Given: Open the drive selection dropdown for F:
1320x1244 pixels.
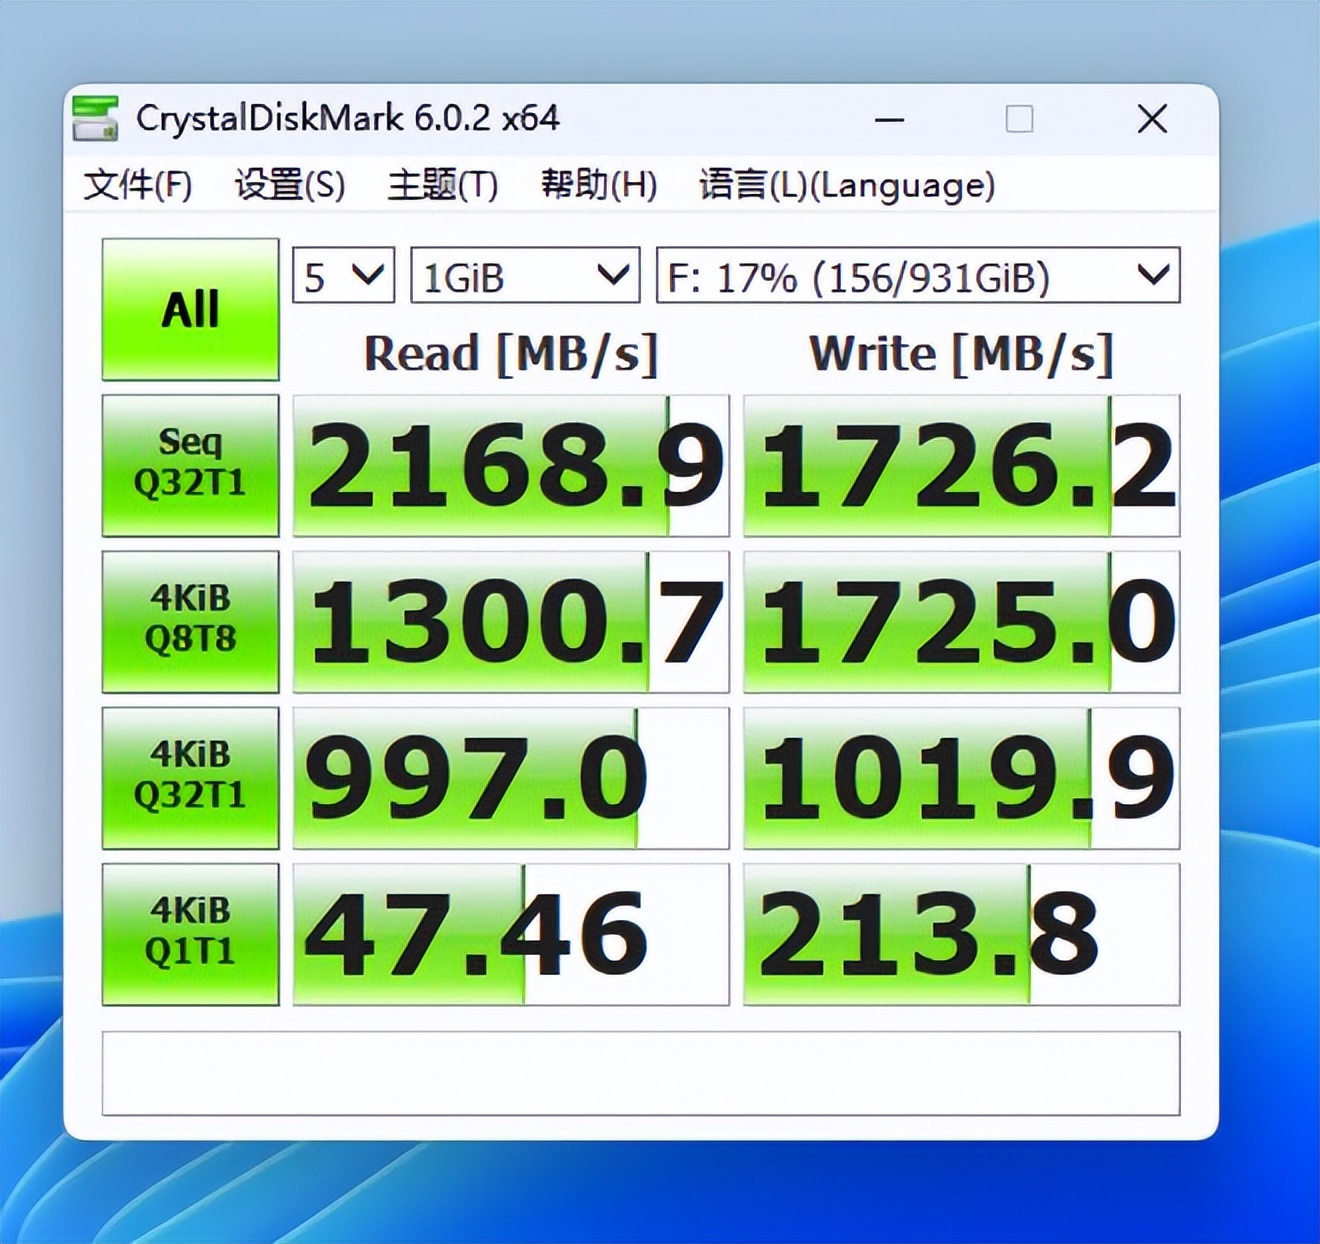Looking at the screenshot, I should [915, 279].
